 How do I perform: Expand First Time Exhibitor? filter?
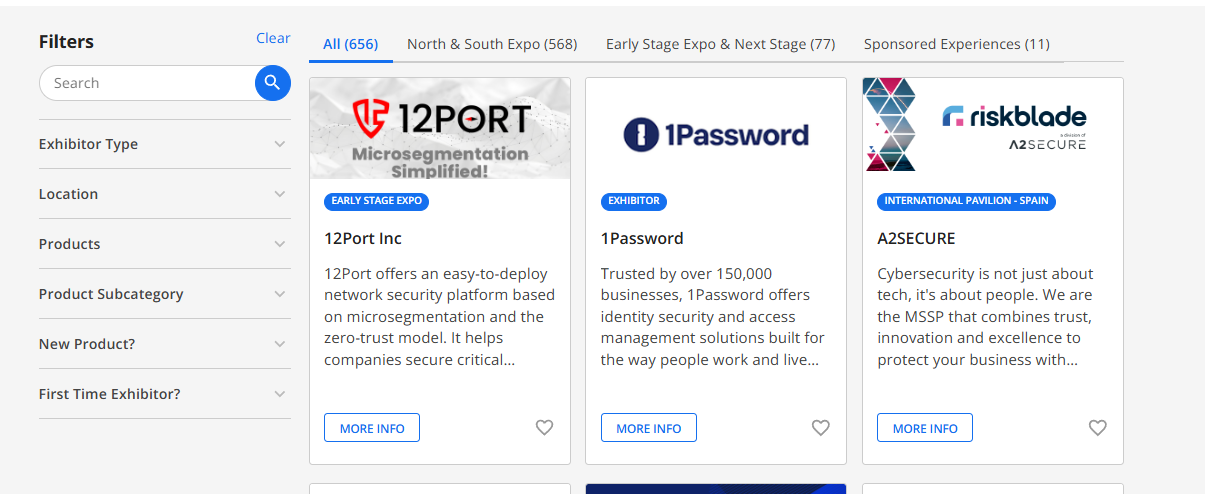(x=279, y=394)
